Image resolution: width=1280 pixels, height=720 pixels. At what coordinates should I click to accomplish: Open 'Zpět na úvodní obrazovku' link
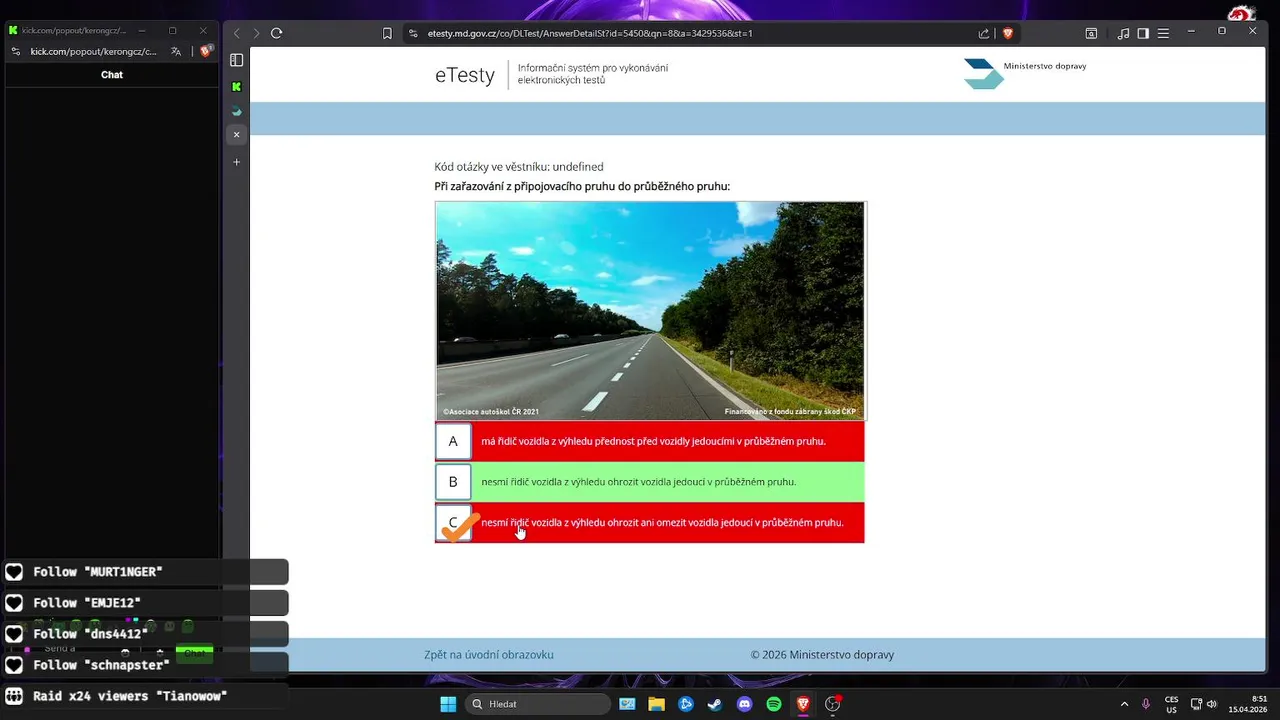[x=489, y=655]
